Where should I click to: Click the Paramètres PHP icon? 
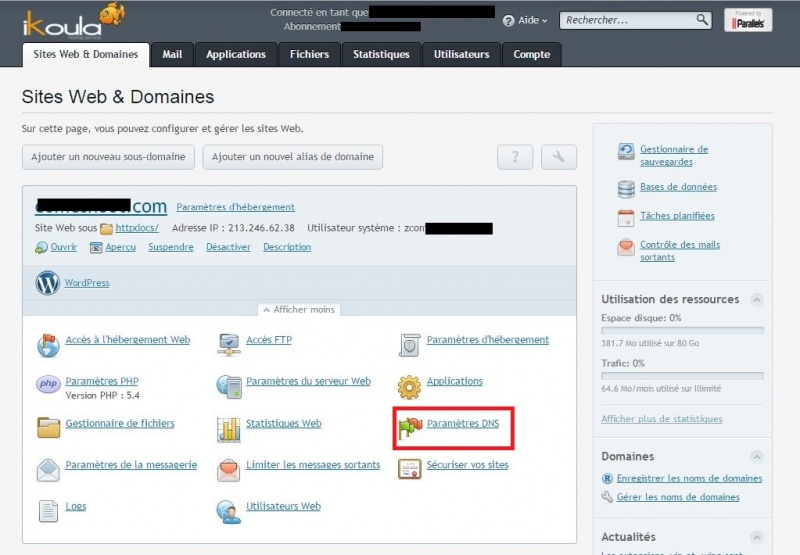[x=48, y=385]
